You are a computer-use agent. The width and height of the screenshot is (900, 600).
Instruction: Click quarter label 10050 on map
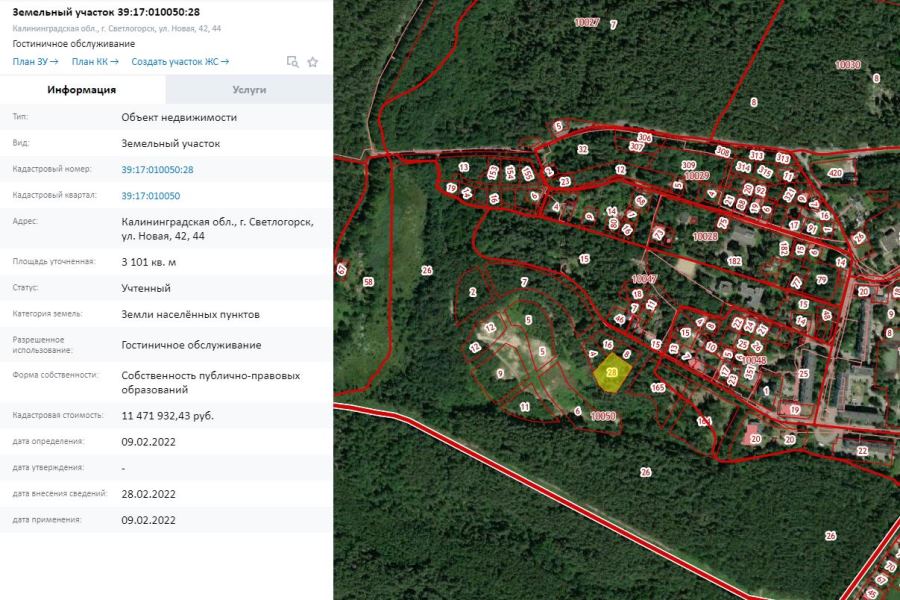tap(602, 415)
